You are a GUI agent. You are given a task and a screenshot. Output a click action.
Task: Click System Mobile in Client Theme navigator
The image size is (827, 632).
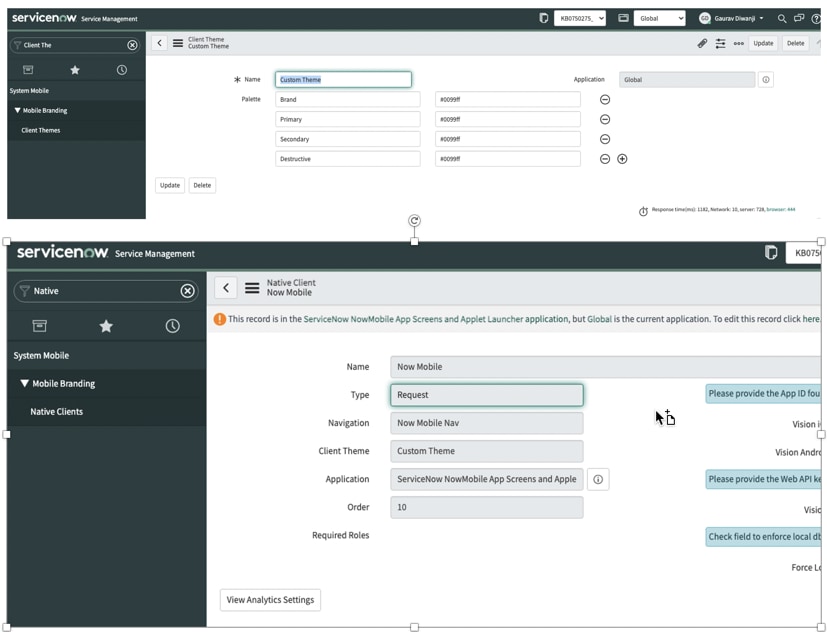tap(29, 91)
